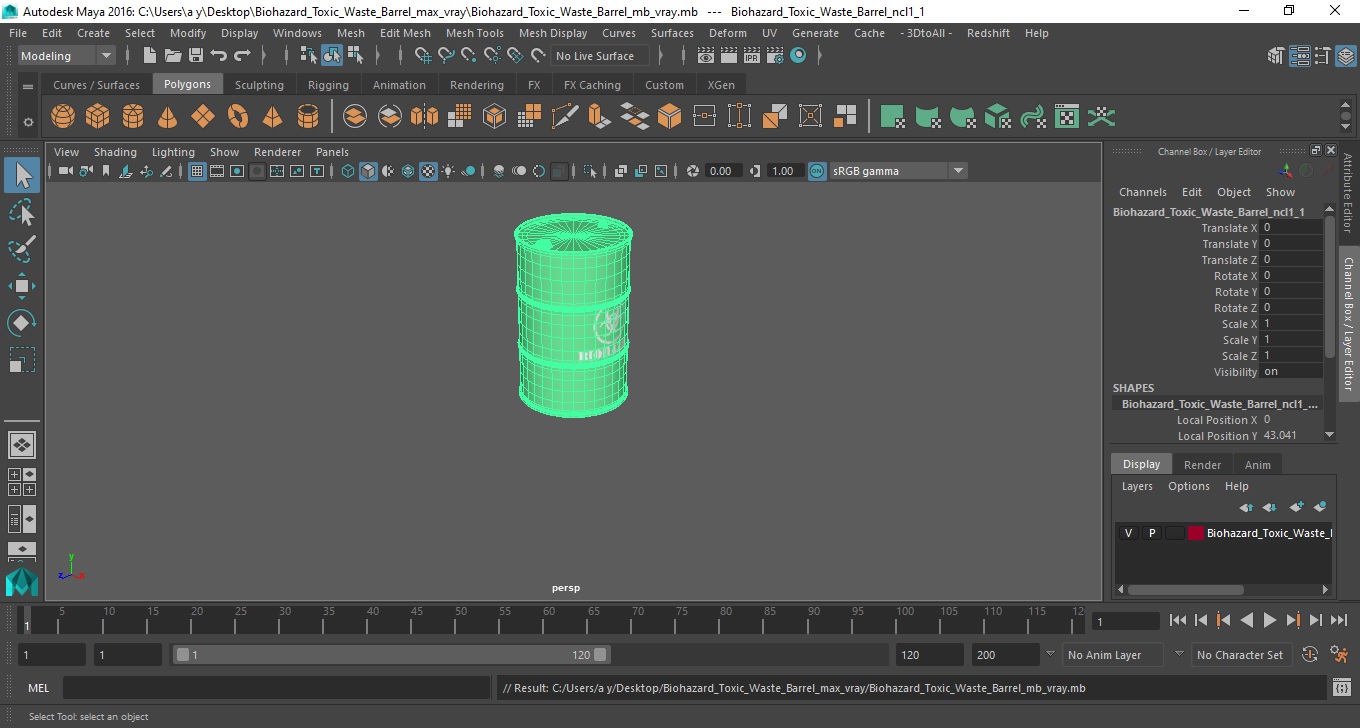Toggle use all lights in viewport
Image resolution: width=1360 pixels, height=728 pixels.
click(448, 171)
